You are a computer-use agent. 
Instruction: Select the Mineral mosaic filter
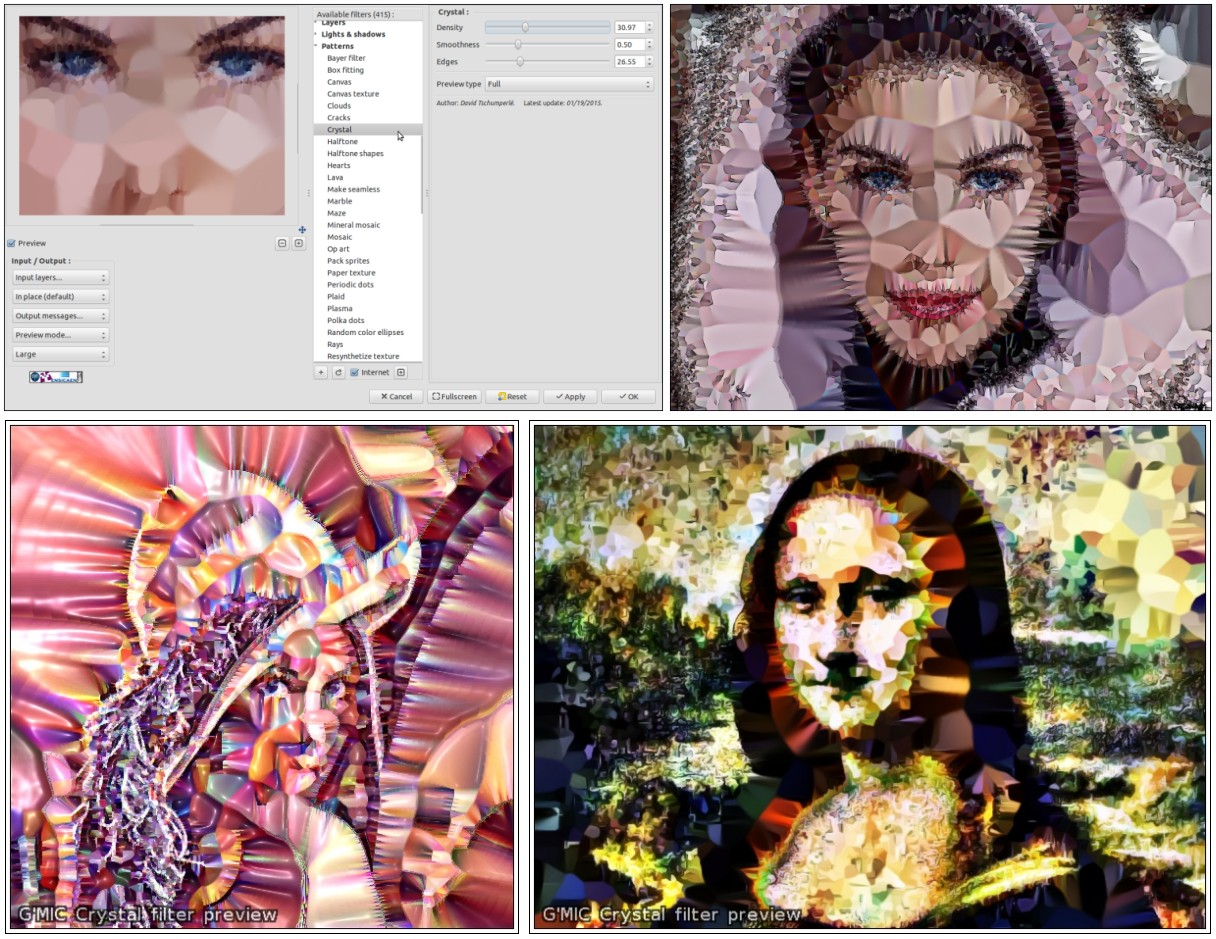[x=353, y=225]
